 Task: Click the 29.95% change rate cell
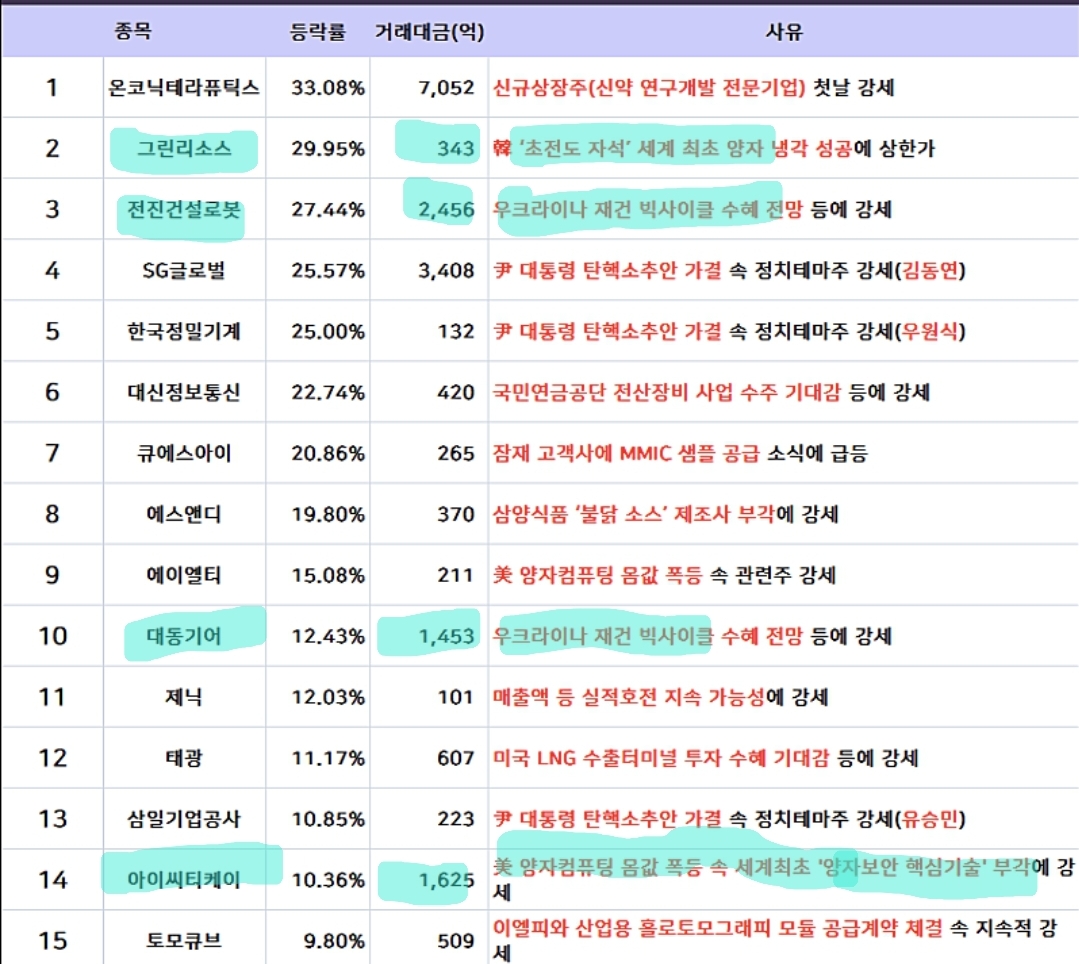coord(328,149)
